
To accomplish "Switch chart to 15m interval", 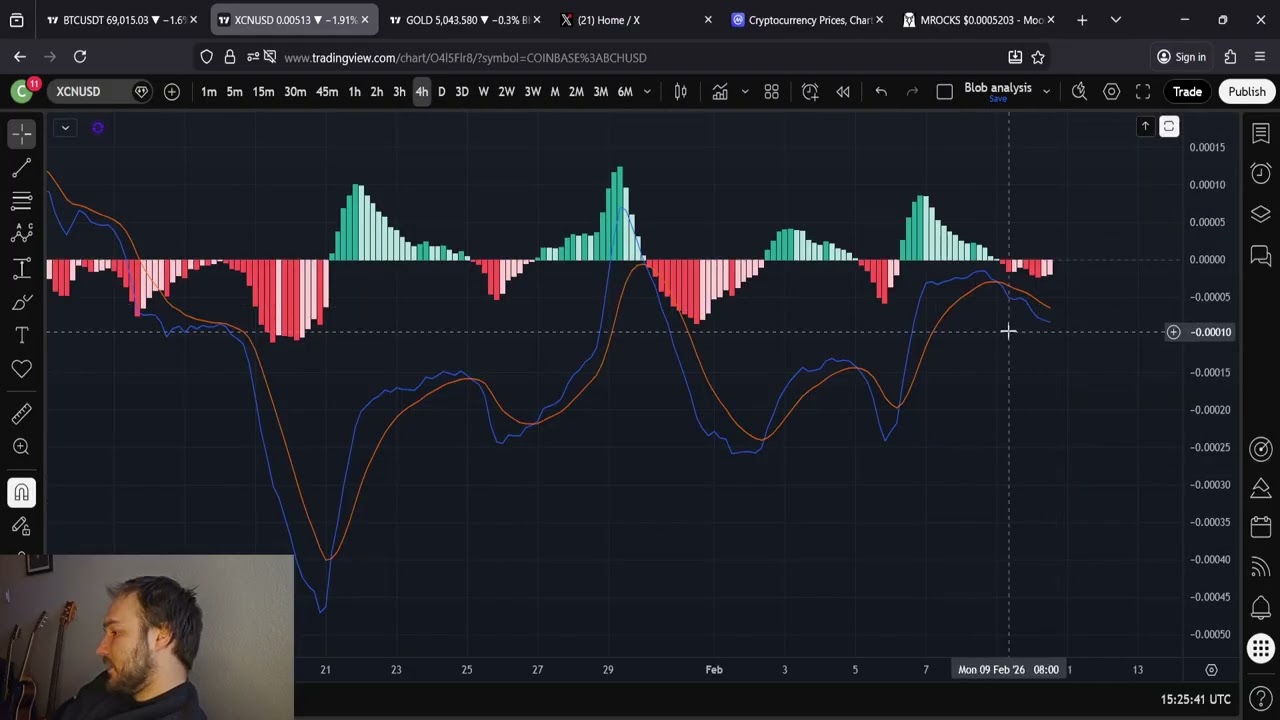I will 263,92.
